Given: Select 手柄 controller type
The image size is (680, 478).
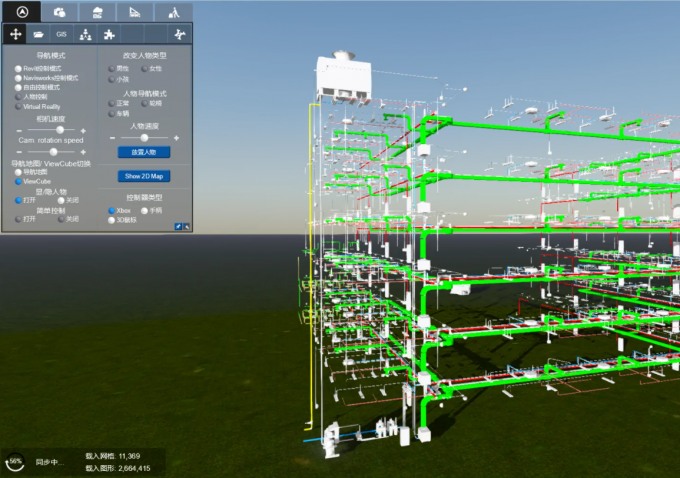Looking at the screenshot, I should point(144,210).
